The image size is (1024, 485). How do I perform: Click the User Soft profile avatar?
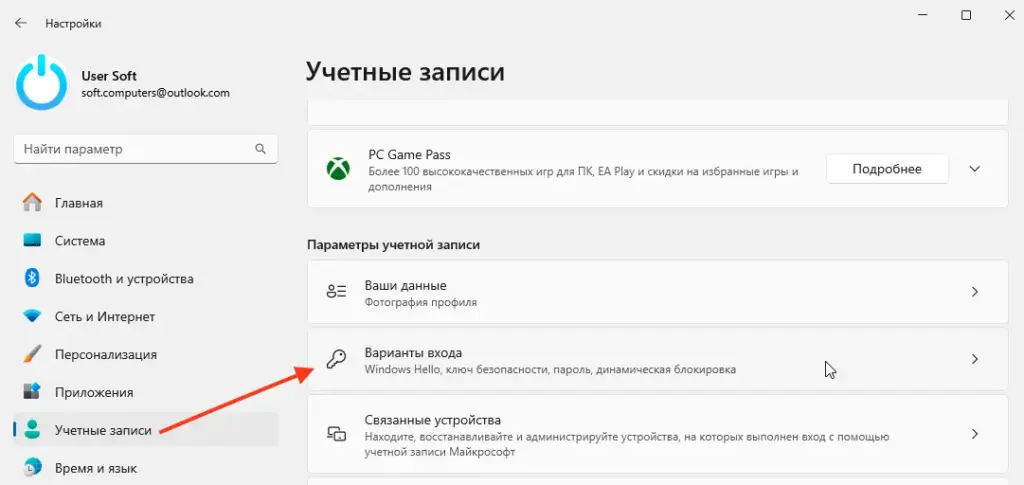point(41,83)
